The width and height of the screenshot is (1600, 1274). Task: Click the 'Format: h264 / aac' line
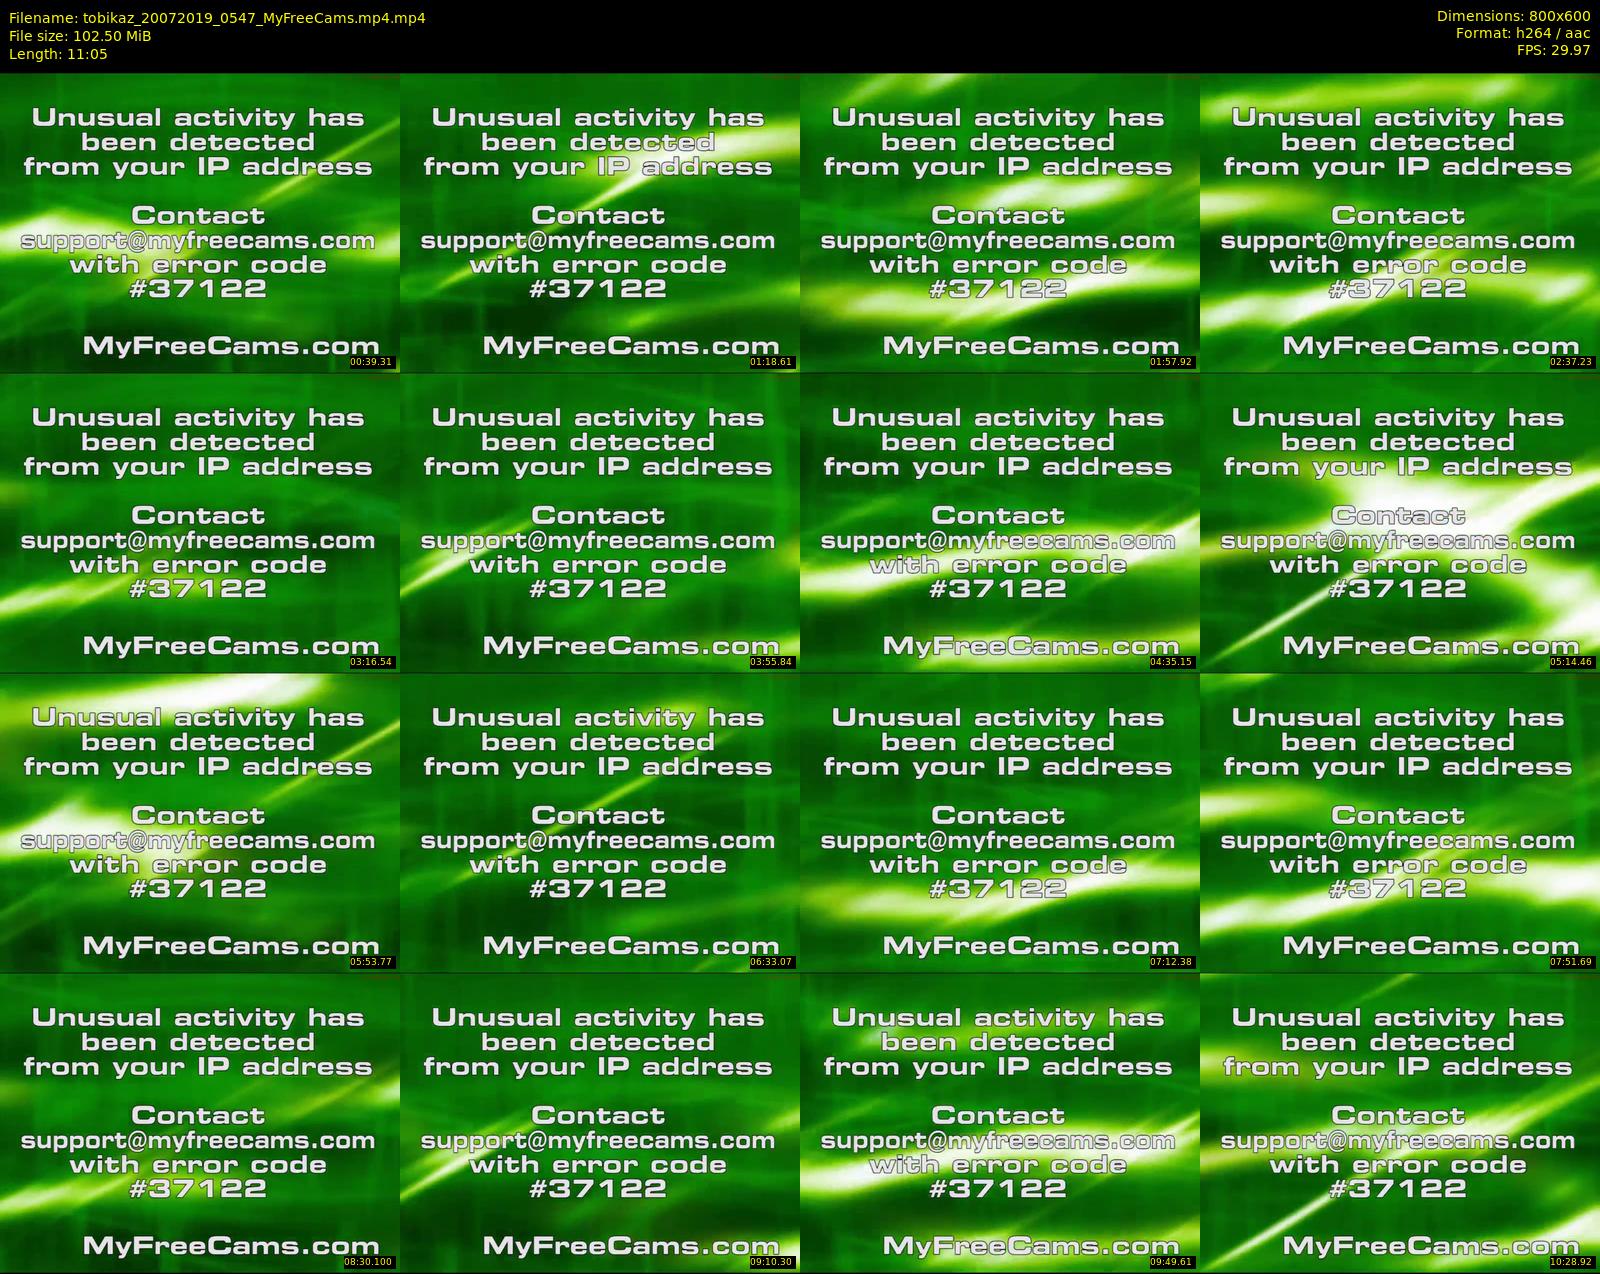tap(1523, 33)
